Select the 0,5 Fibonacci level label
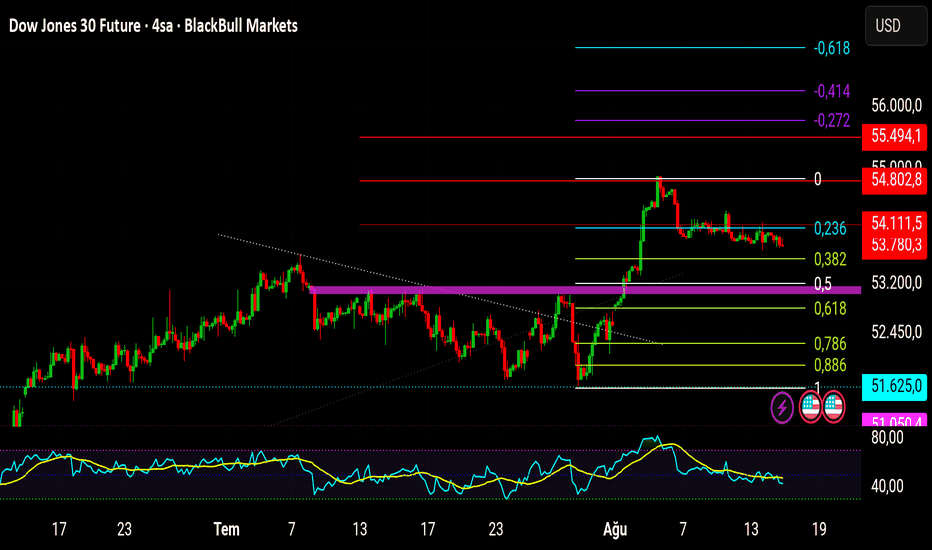 823,284
